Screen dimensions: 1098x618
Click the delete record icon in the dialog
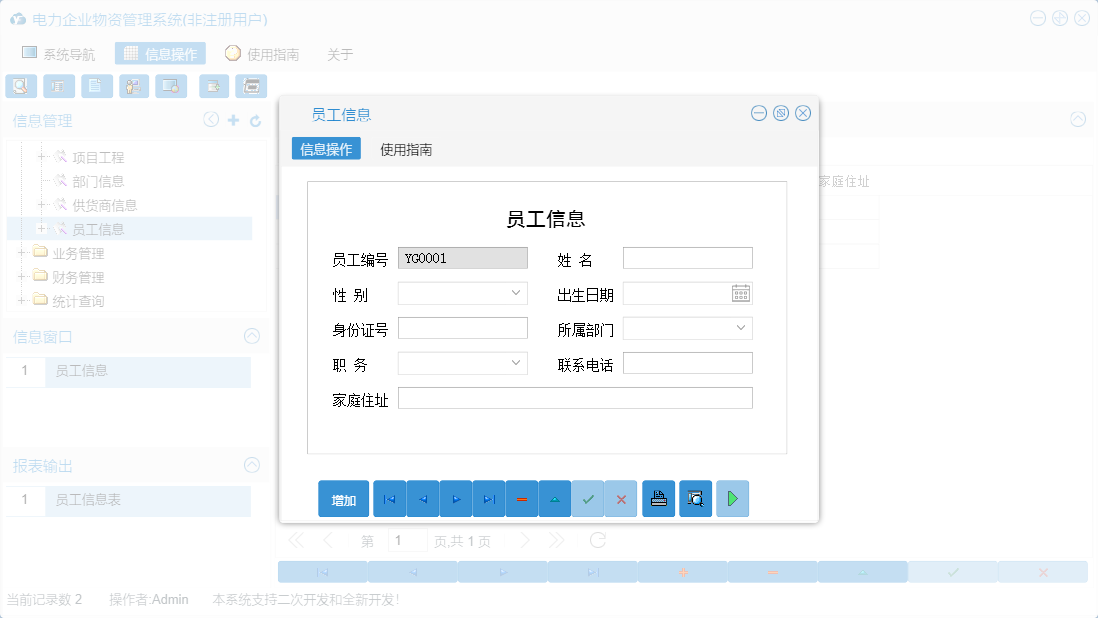pos(522,498)
